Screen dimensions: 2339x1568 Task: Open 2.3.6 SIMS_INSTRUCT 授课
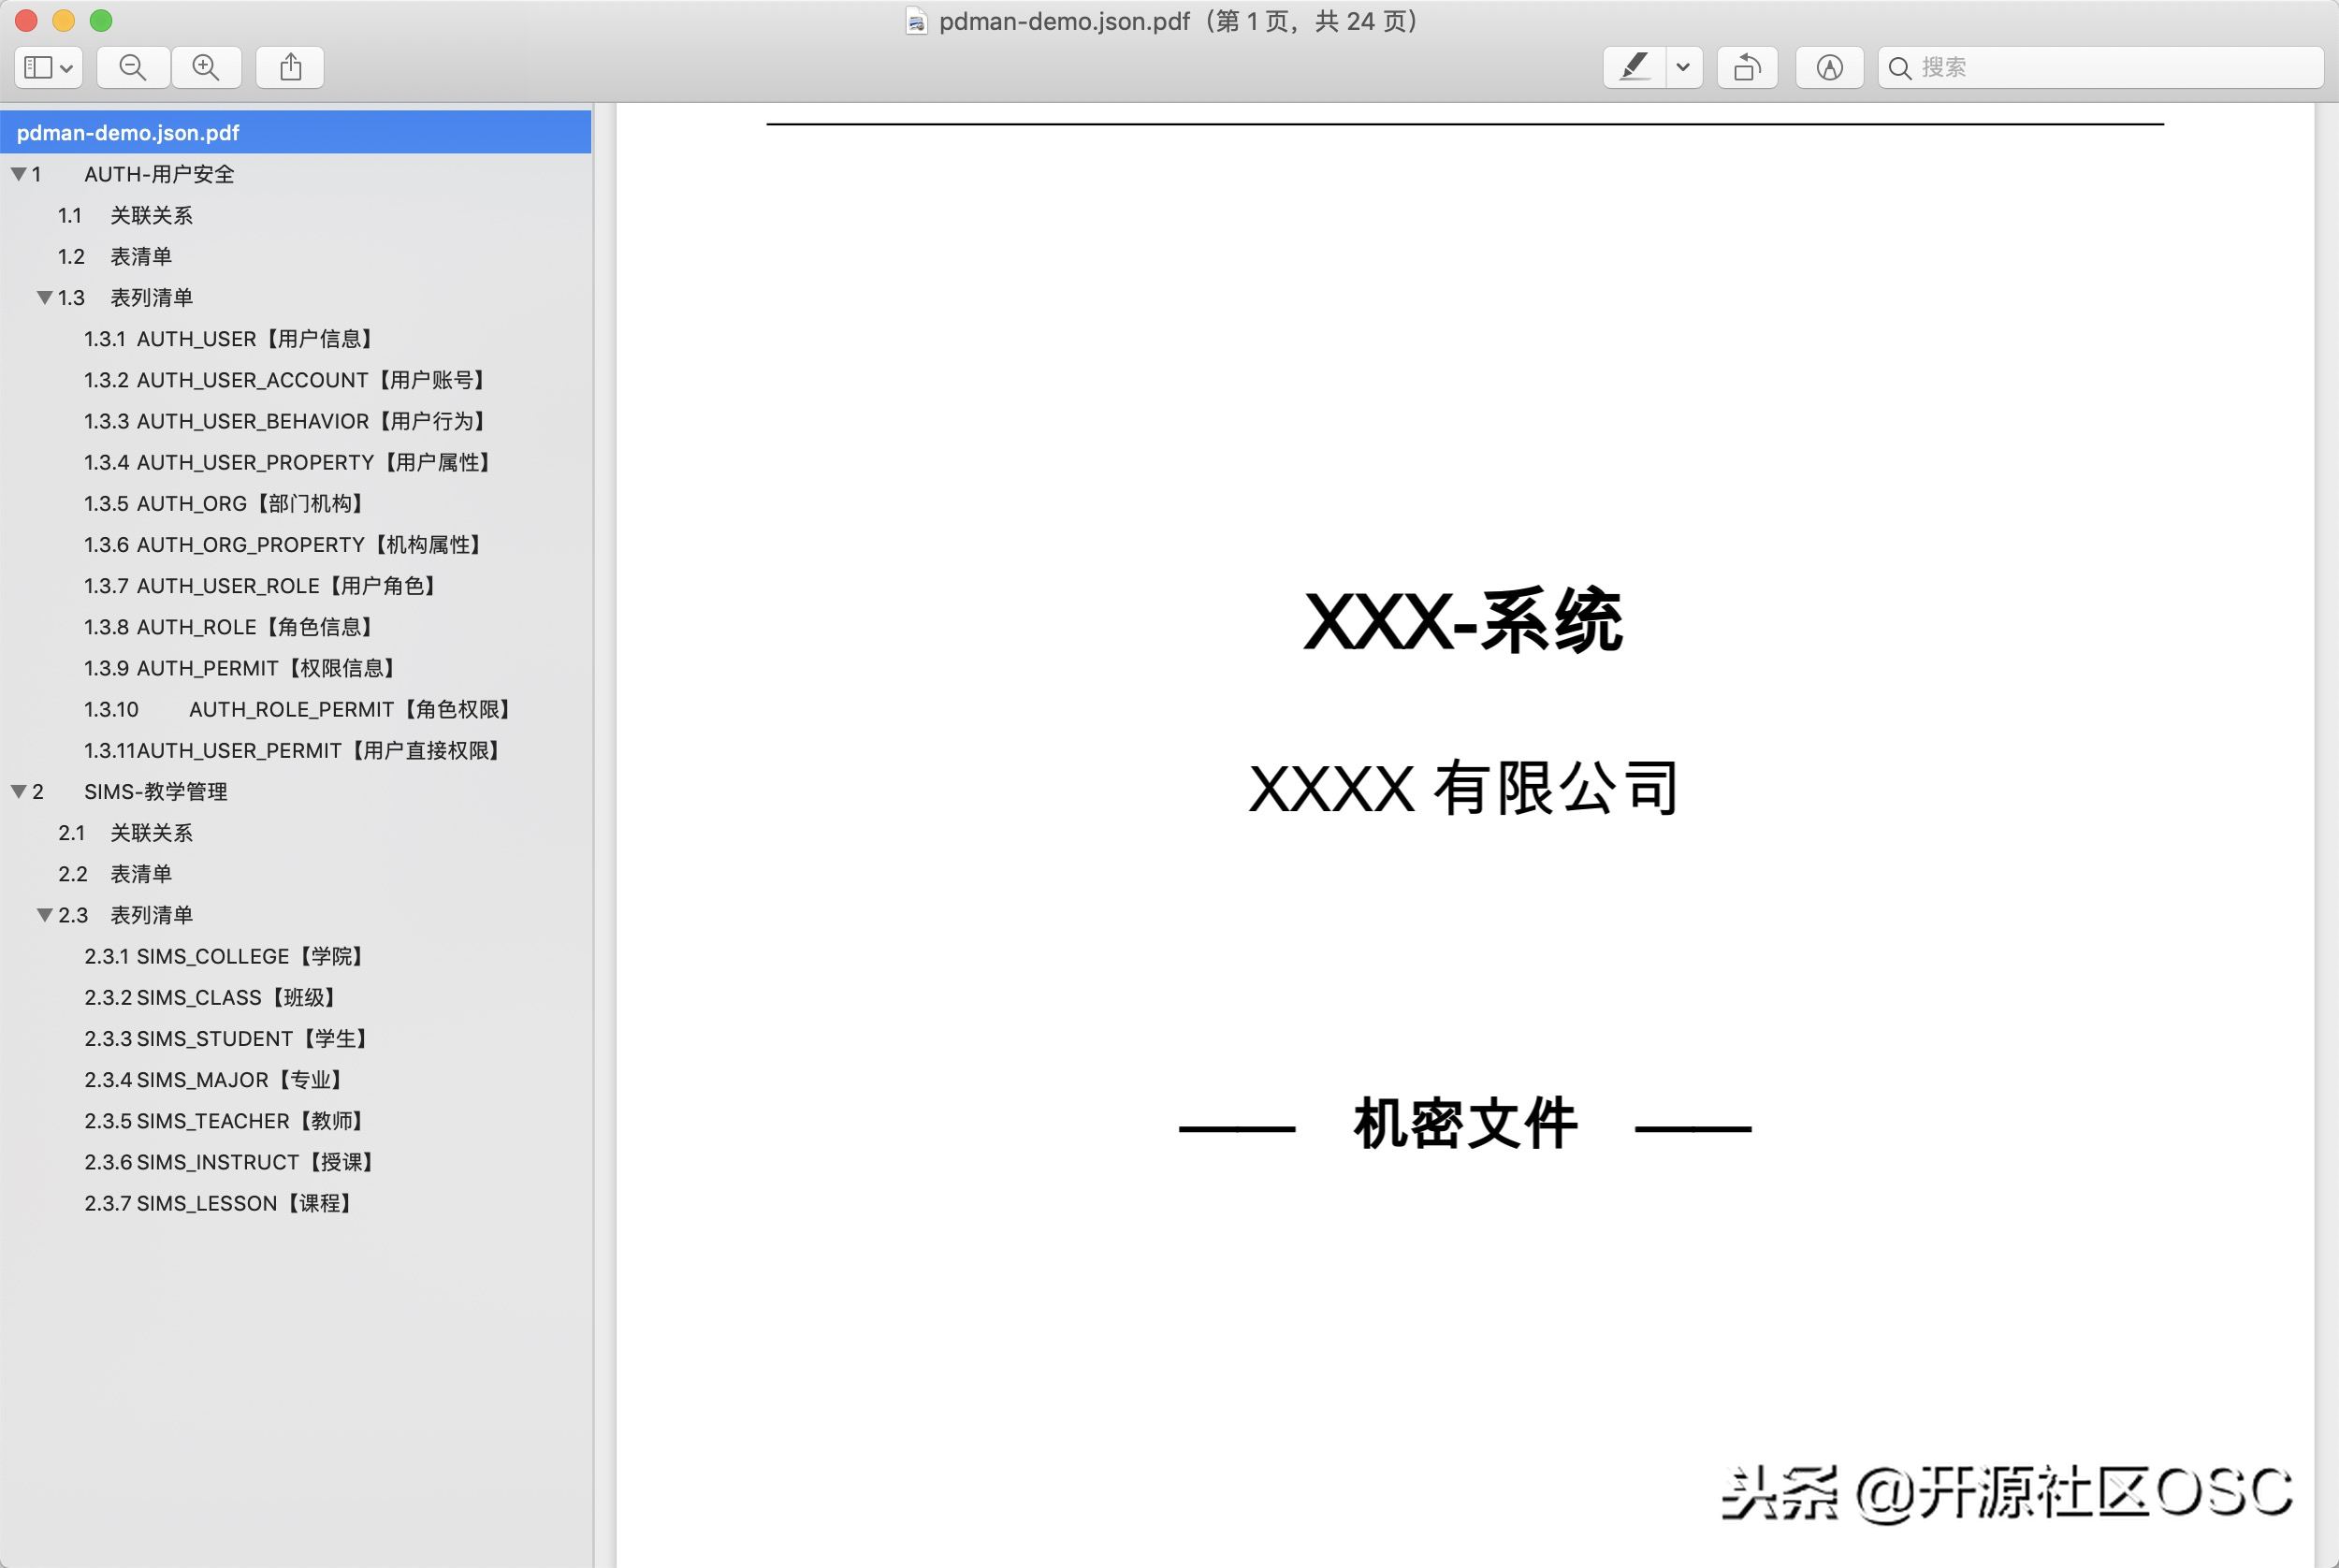coord(232,1161)
